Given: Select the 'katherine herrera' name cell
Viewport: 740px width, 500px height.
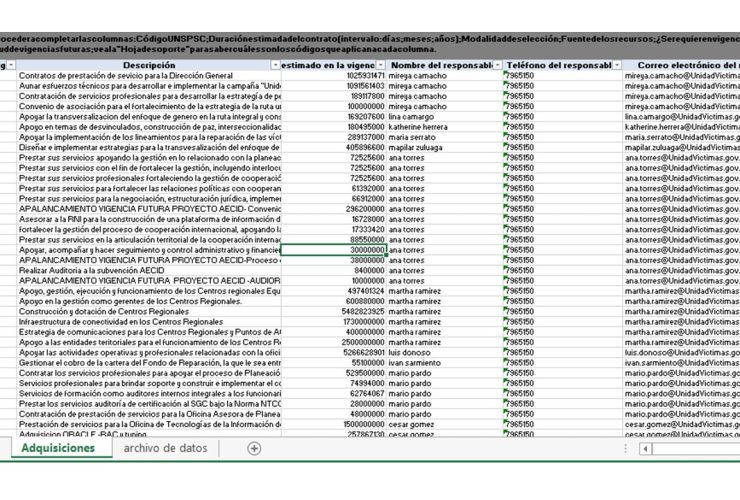Looking at the screenshot, I should (x=445, y=127).
